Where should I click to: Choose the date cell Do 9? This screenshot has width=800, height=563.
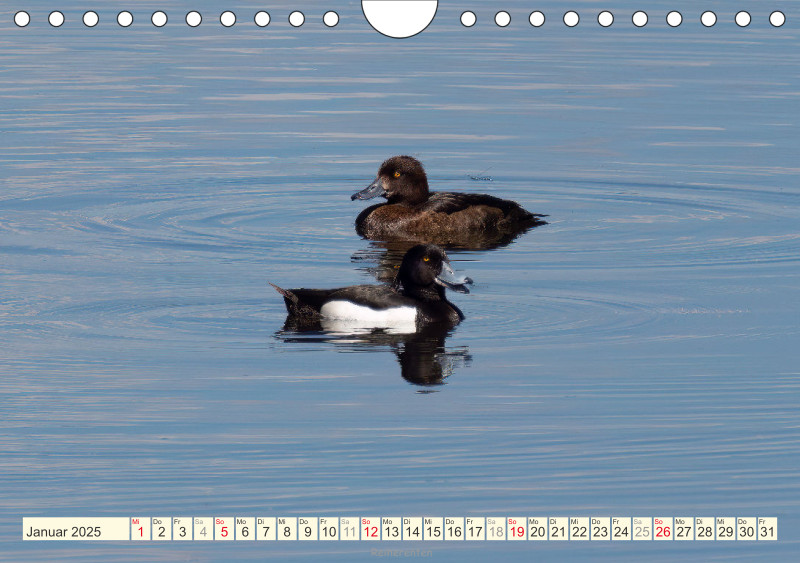(308, 528)
